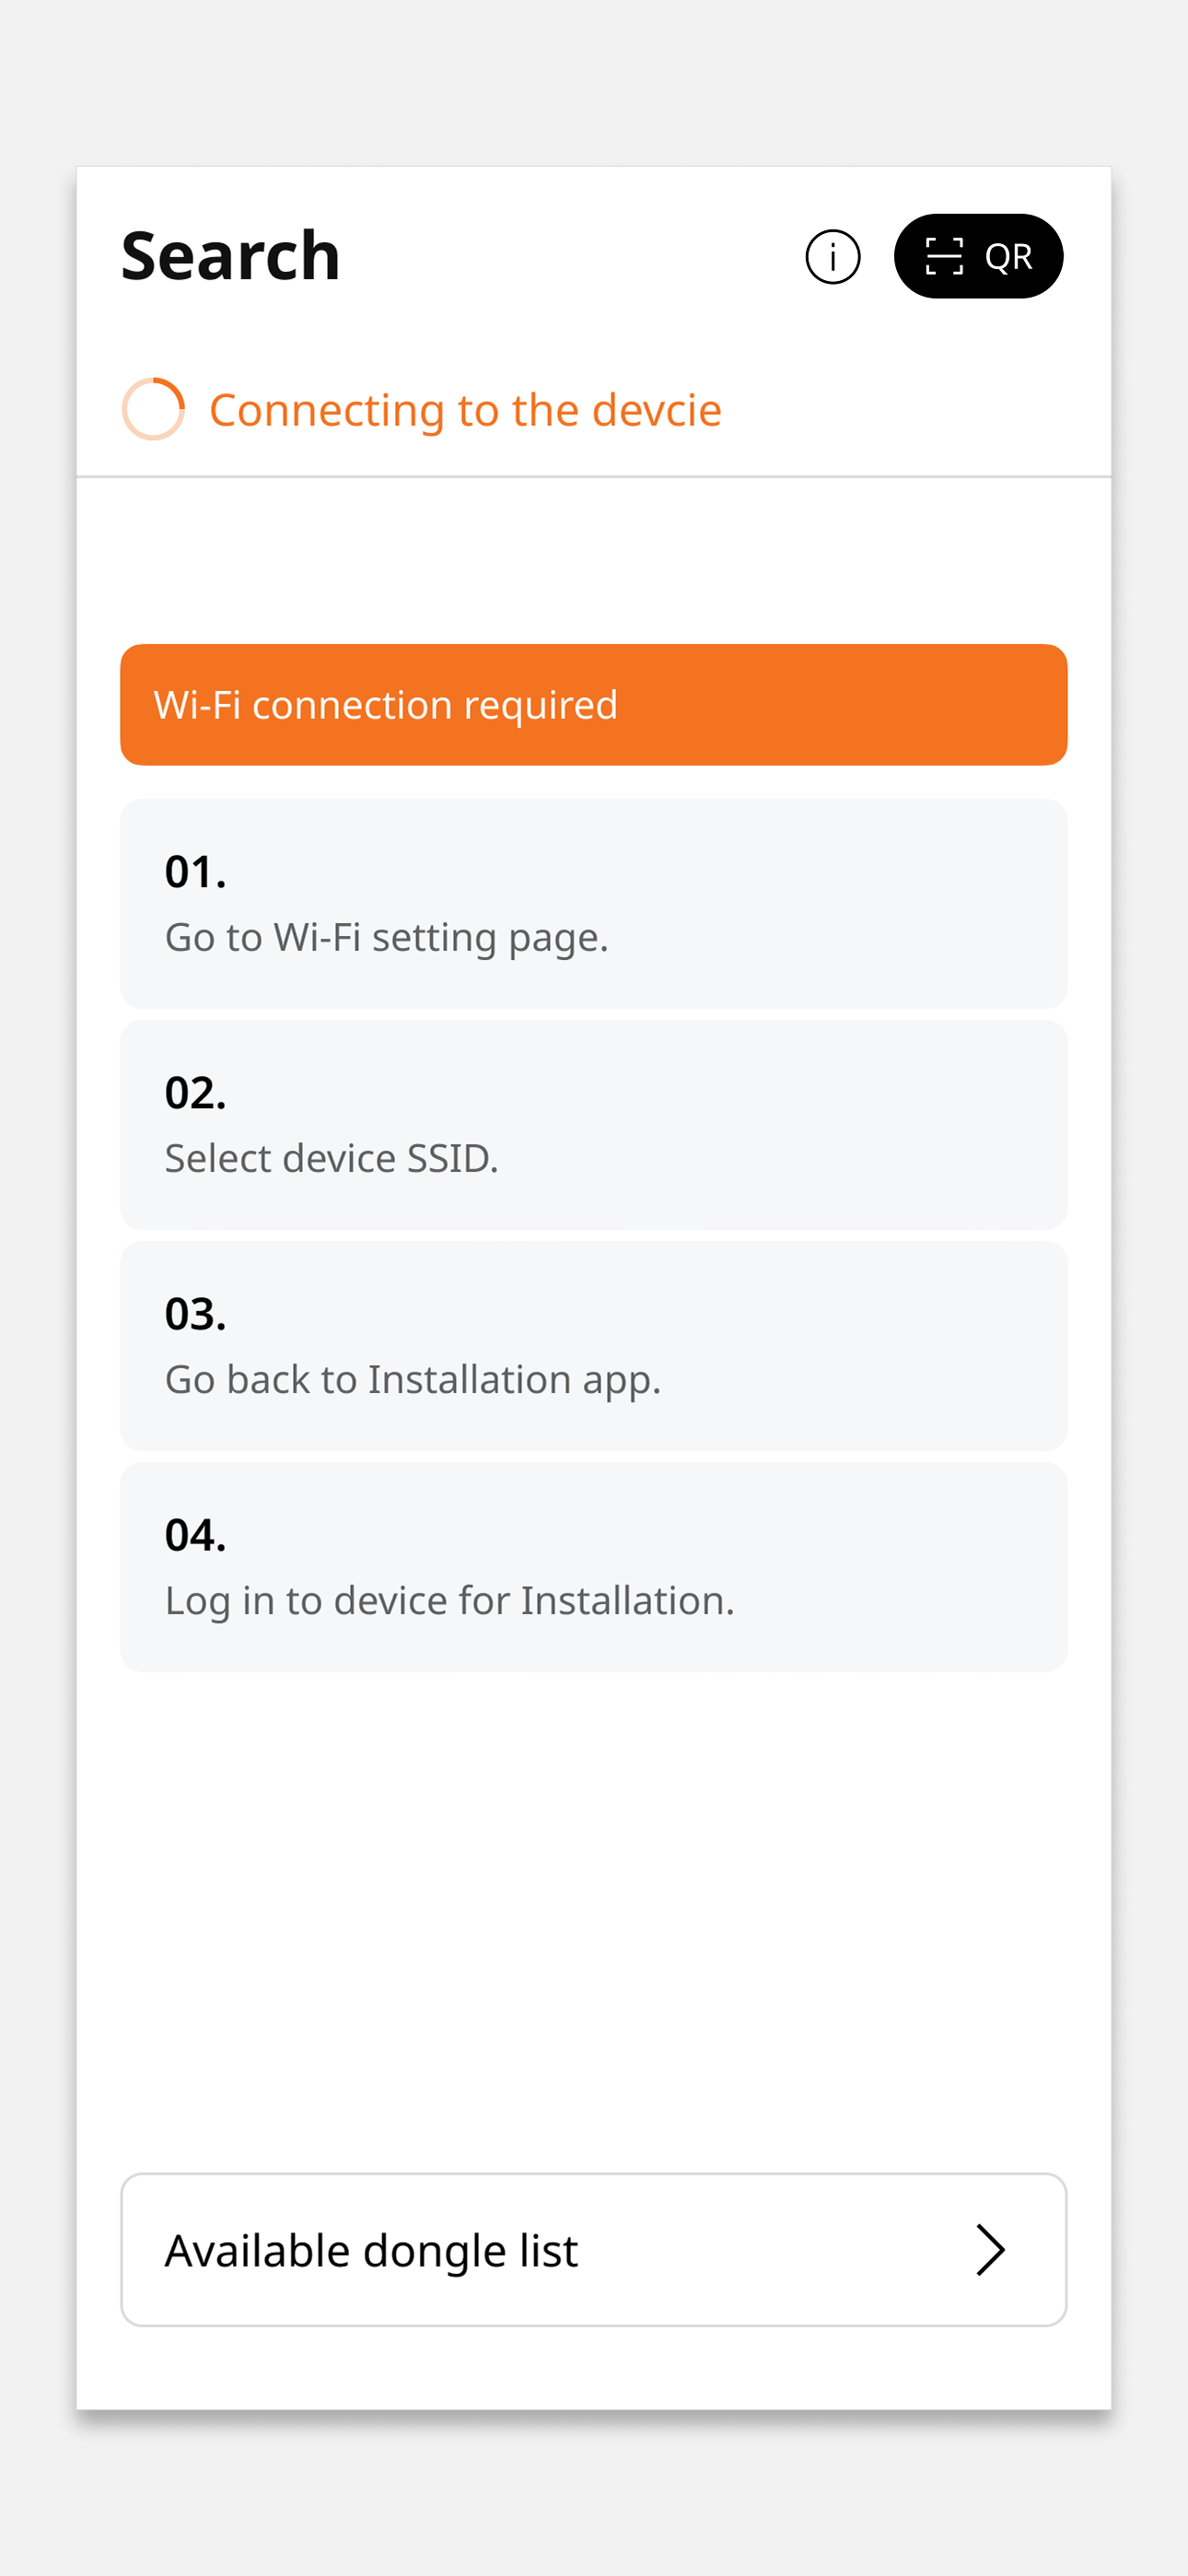Click Go back to Installation app text
Viewport: 1188px width, 2576px height.
click(412, 1380)
